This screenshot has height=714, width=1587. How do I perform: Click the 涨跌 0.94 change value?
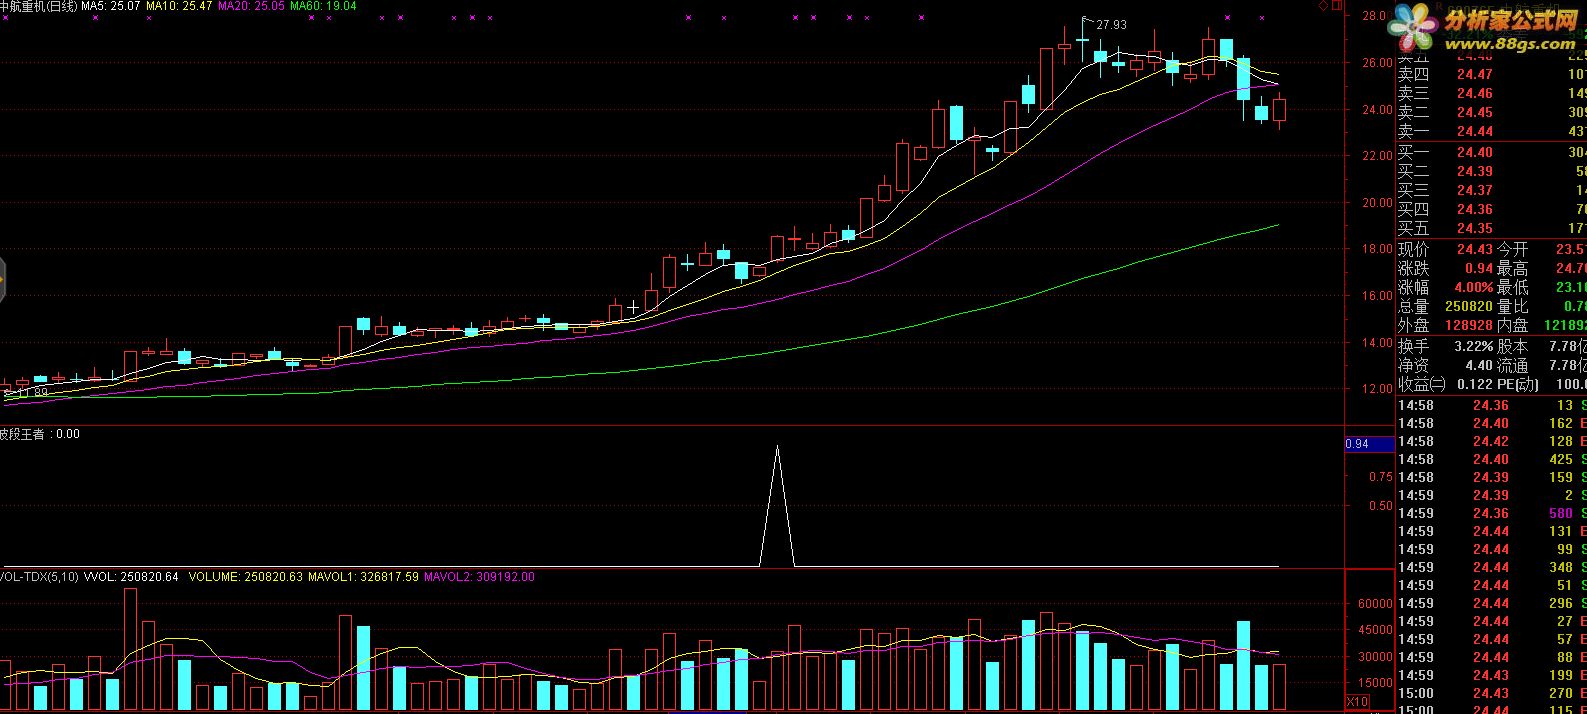tap(1479, 268)
